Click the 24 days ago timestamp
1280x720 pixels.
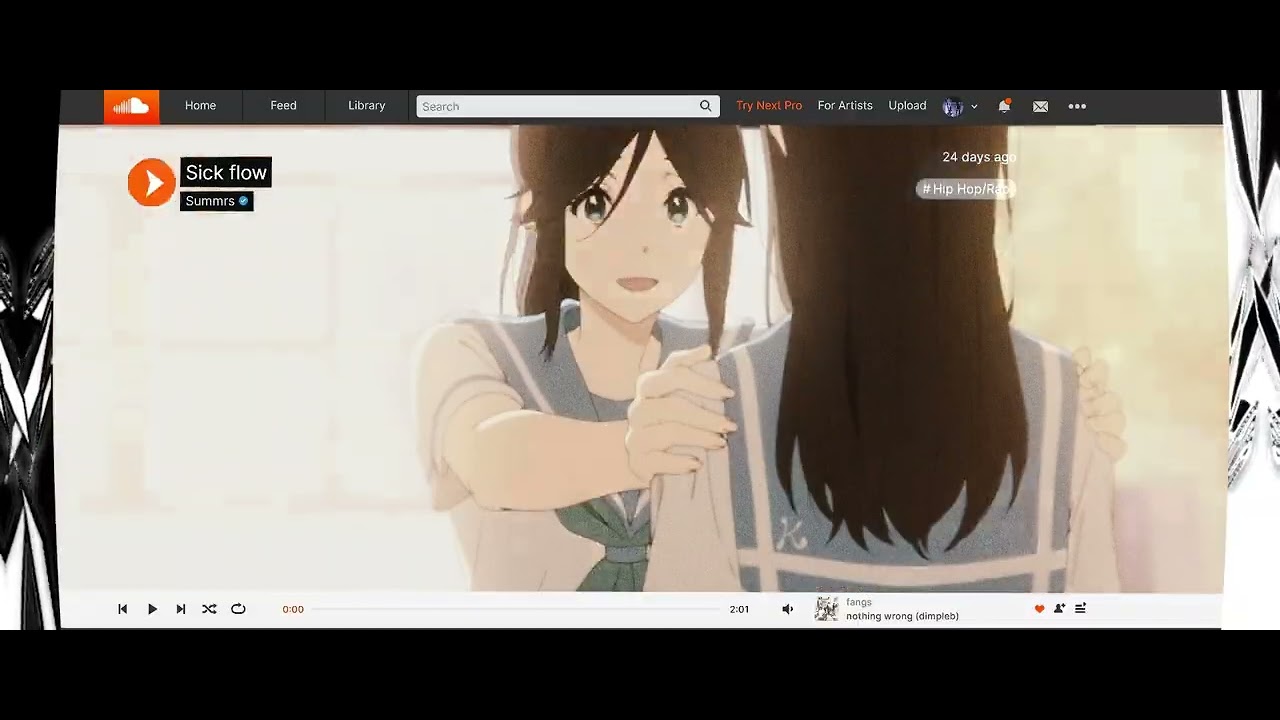(979, 157)
